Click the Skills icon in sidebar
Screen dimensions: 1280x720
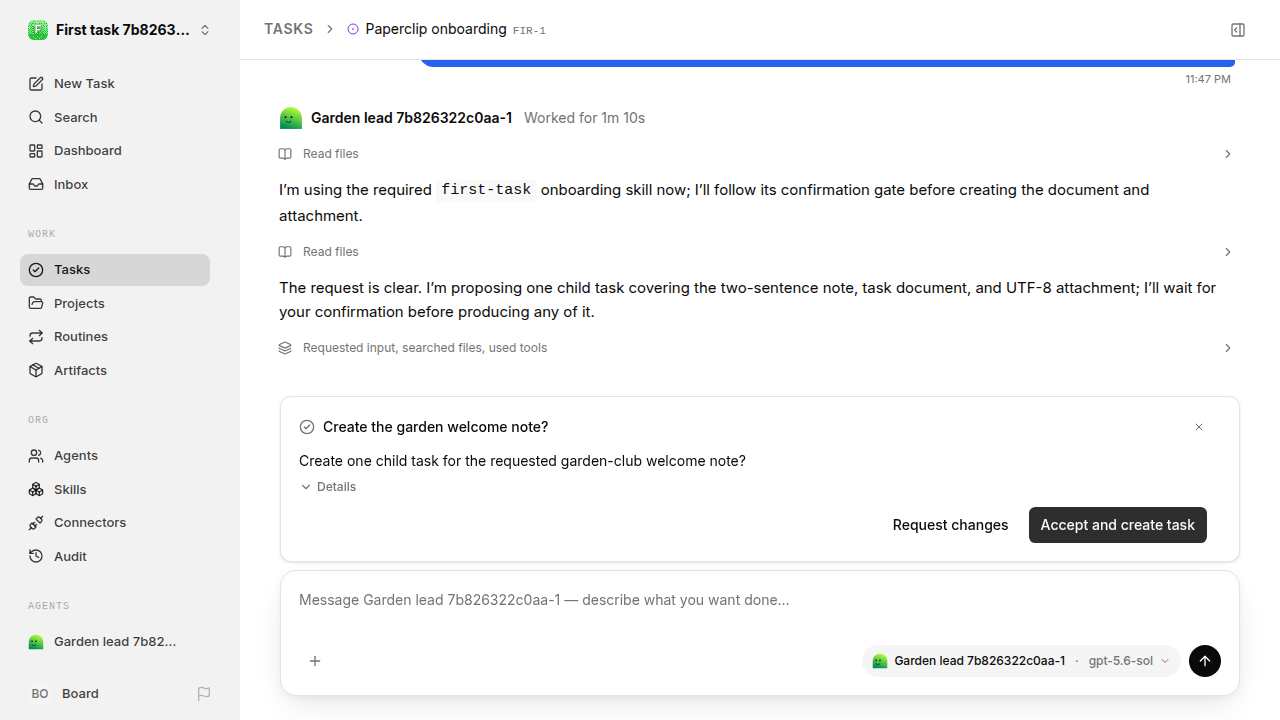(x=36, y=489)
